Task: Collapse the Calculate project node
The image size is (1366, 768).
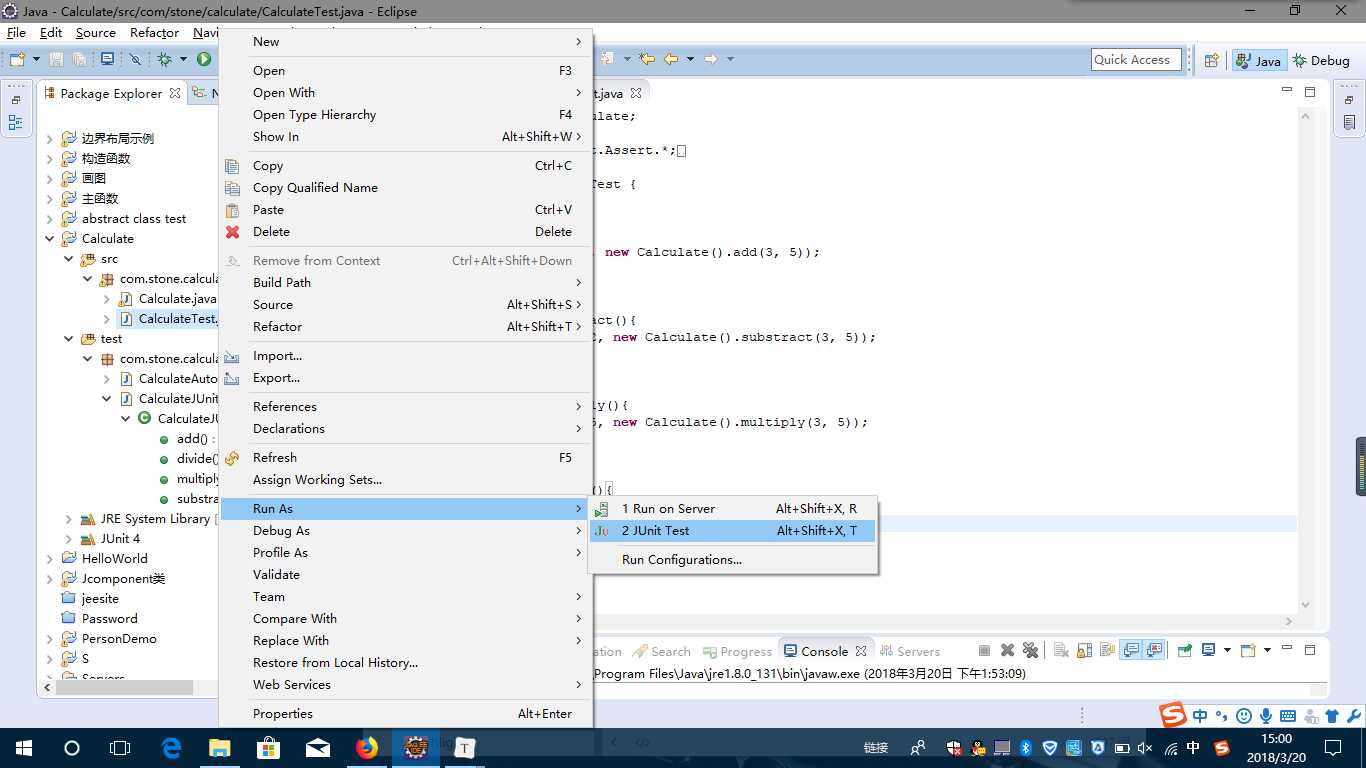Action: click(50, 239)
